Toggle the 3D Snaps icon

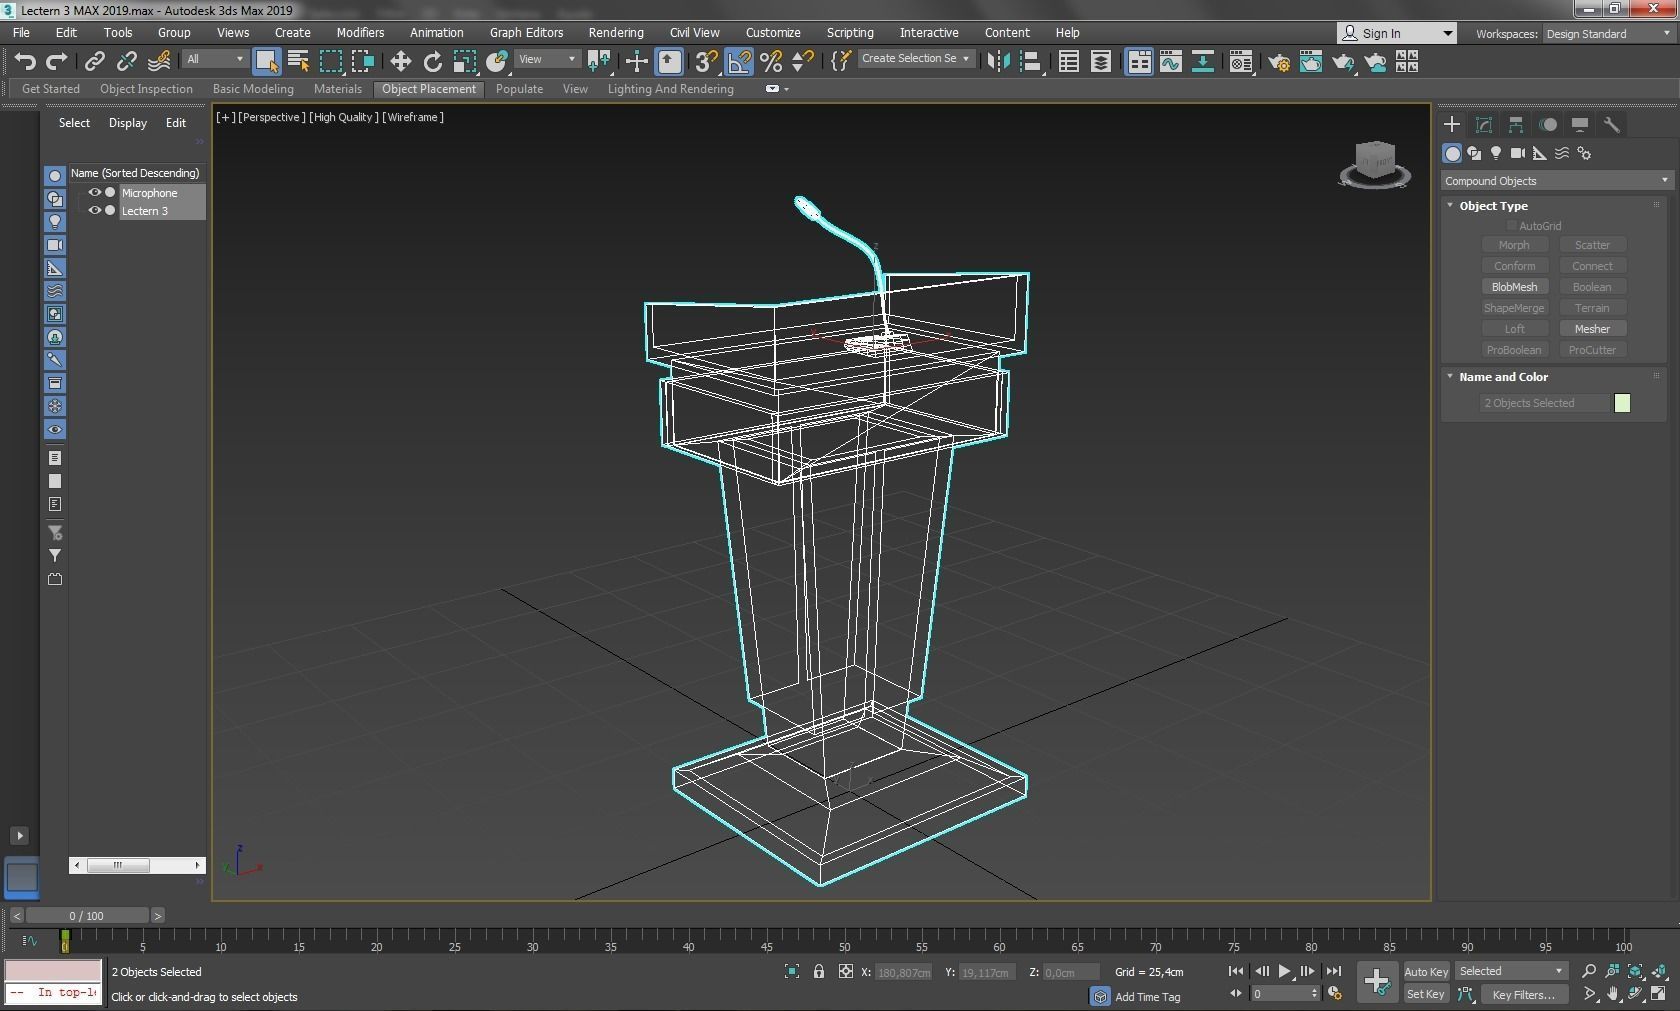(x=706, y=62)
